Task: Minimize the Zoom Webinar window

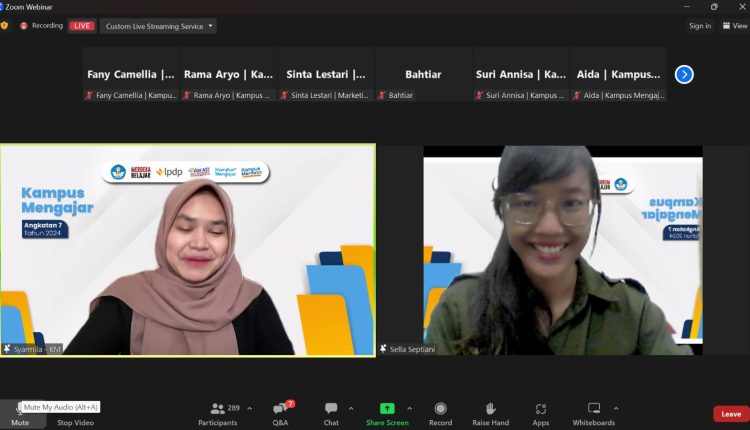Action: click(687, 7)
